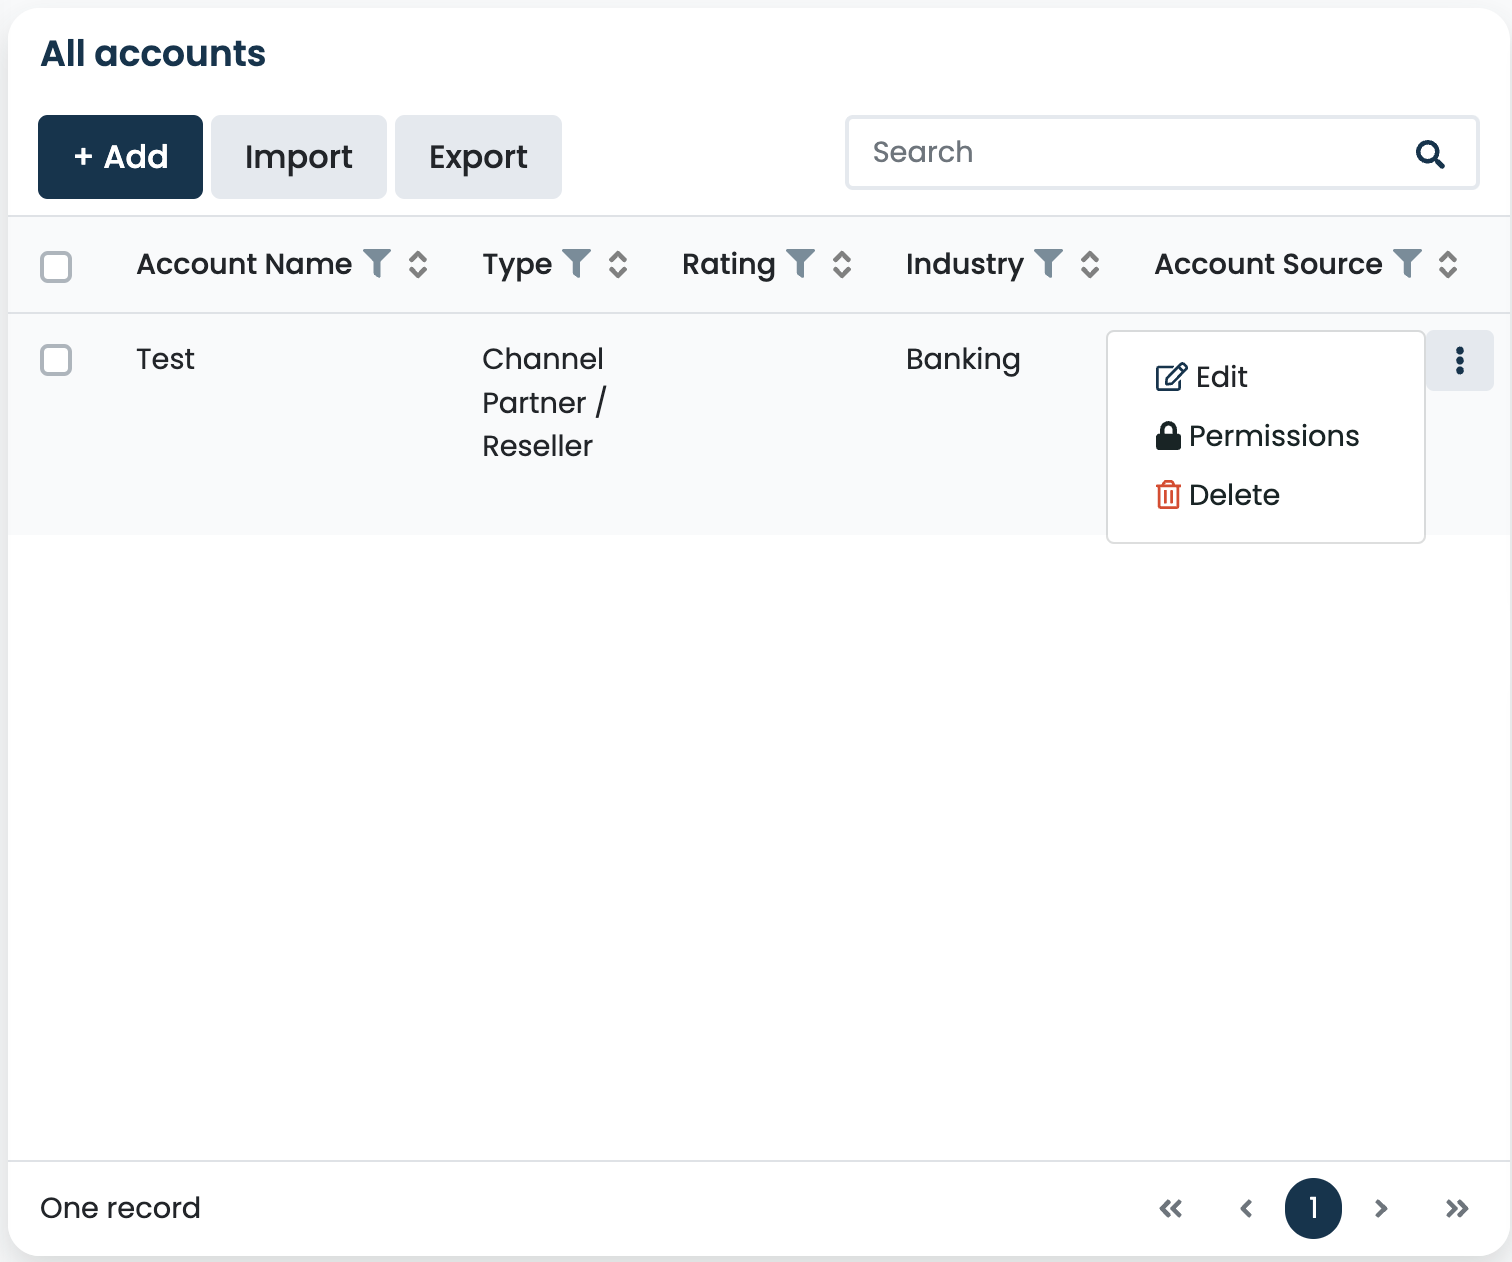Focus the Search input field

coord(1162,153)
